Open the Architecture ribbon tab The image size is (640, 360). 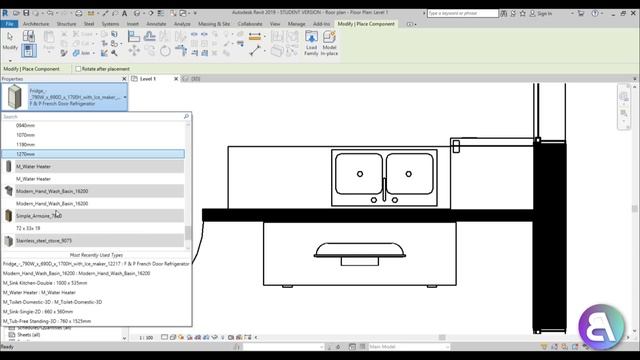(x=36, y=24)
